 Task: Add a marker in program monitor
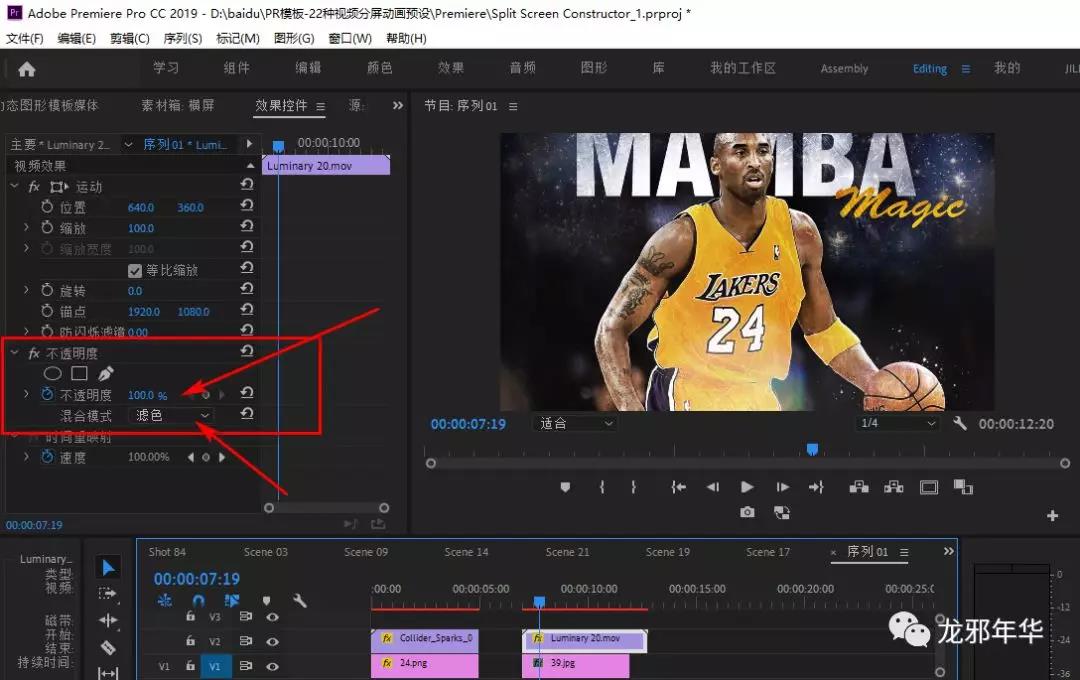[565, 487]
